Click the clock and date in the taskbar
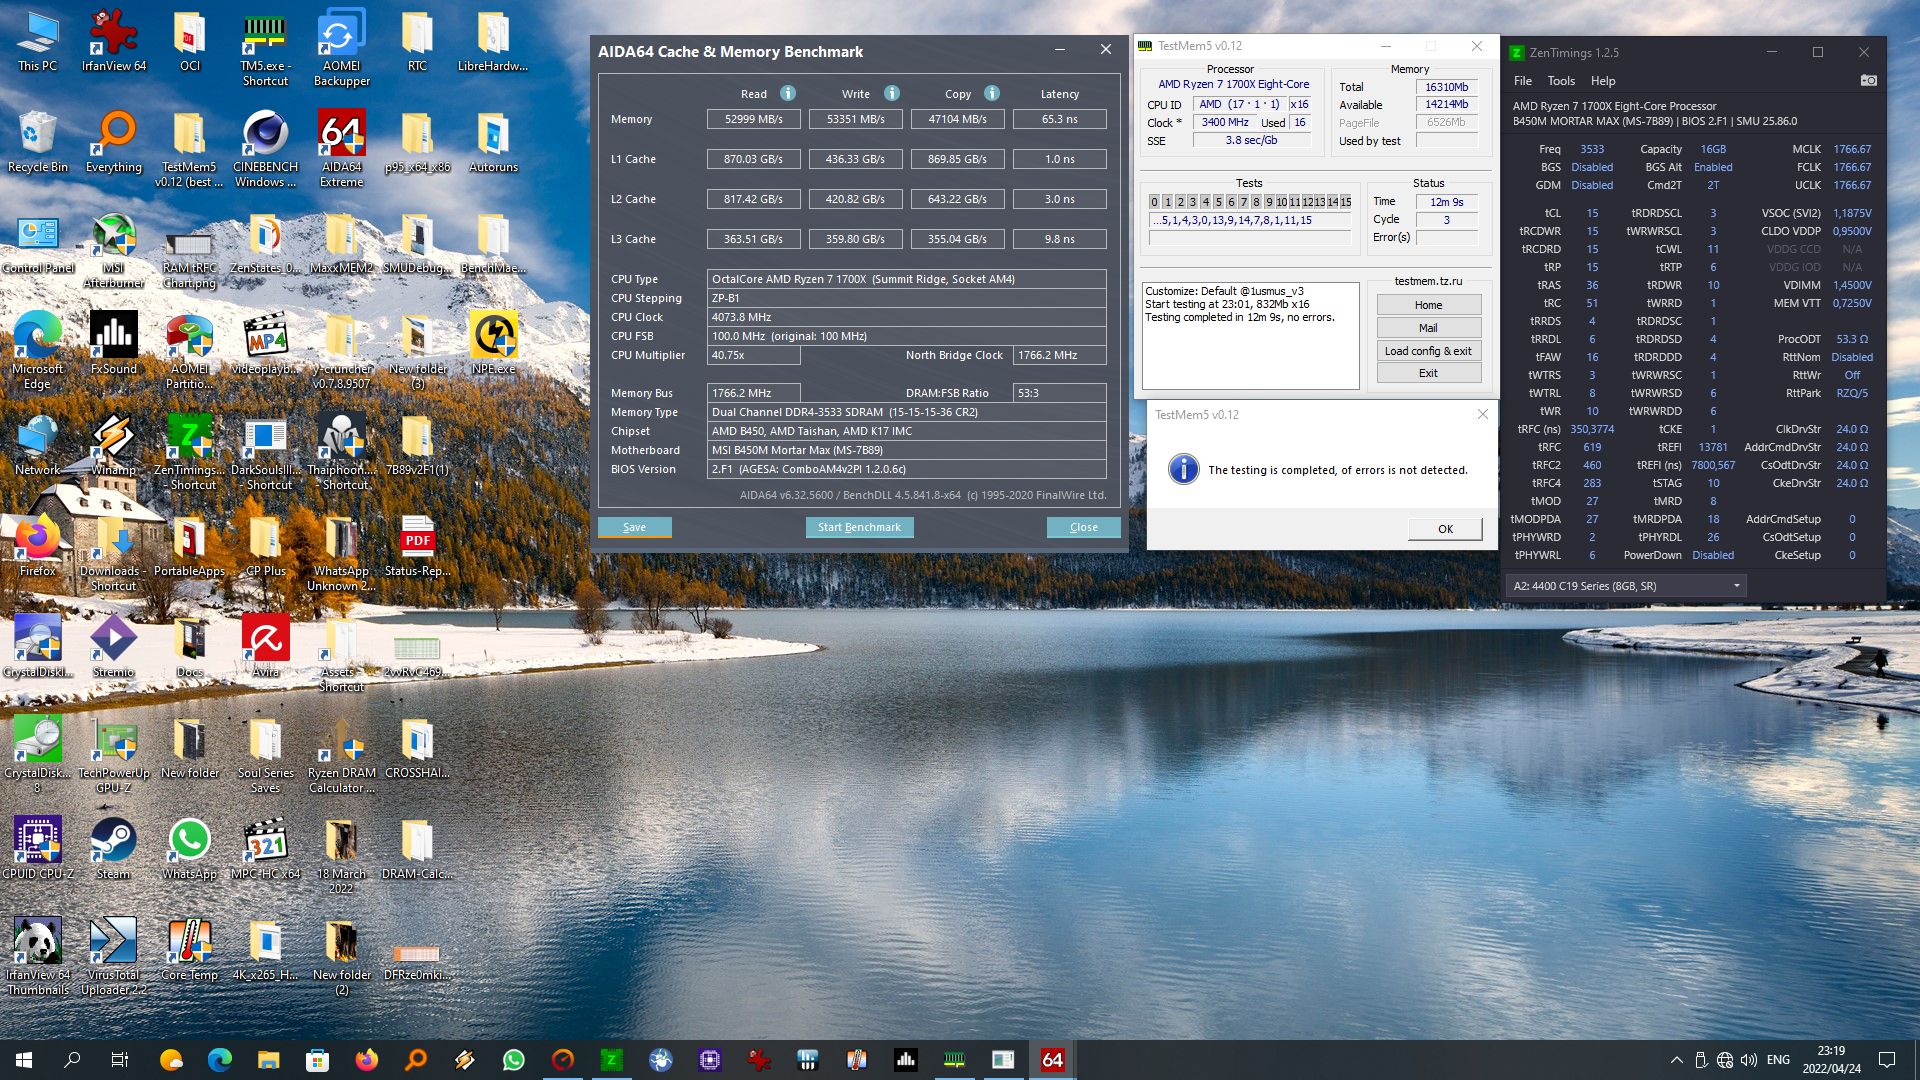Screen dimensions: 1920x1080 1831,1060
